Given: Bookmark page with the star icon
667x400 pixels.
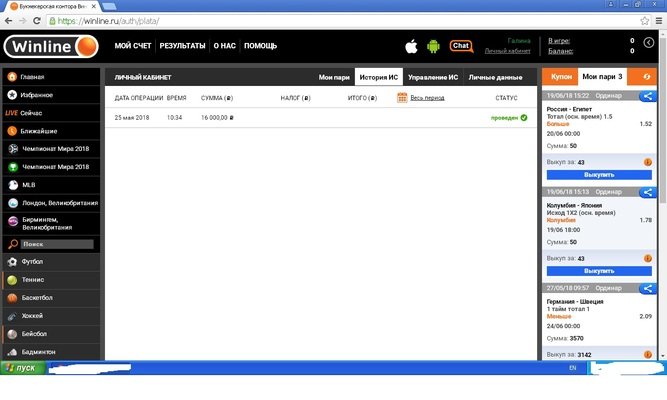Looking at the screenshot, I should tap(642, 20).
